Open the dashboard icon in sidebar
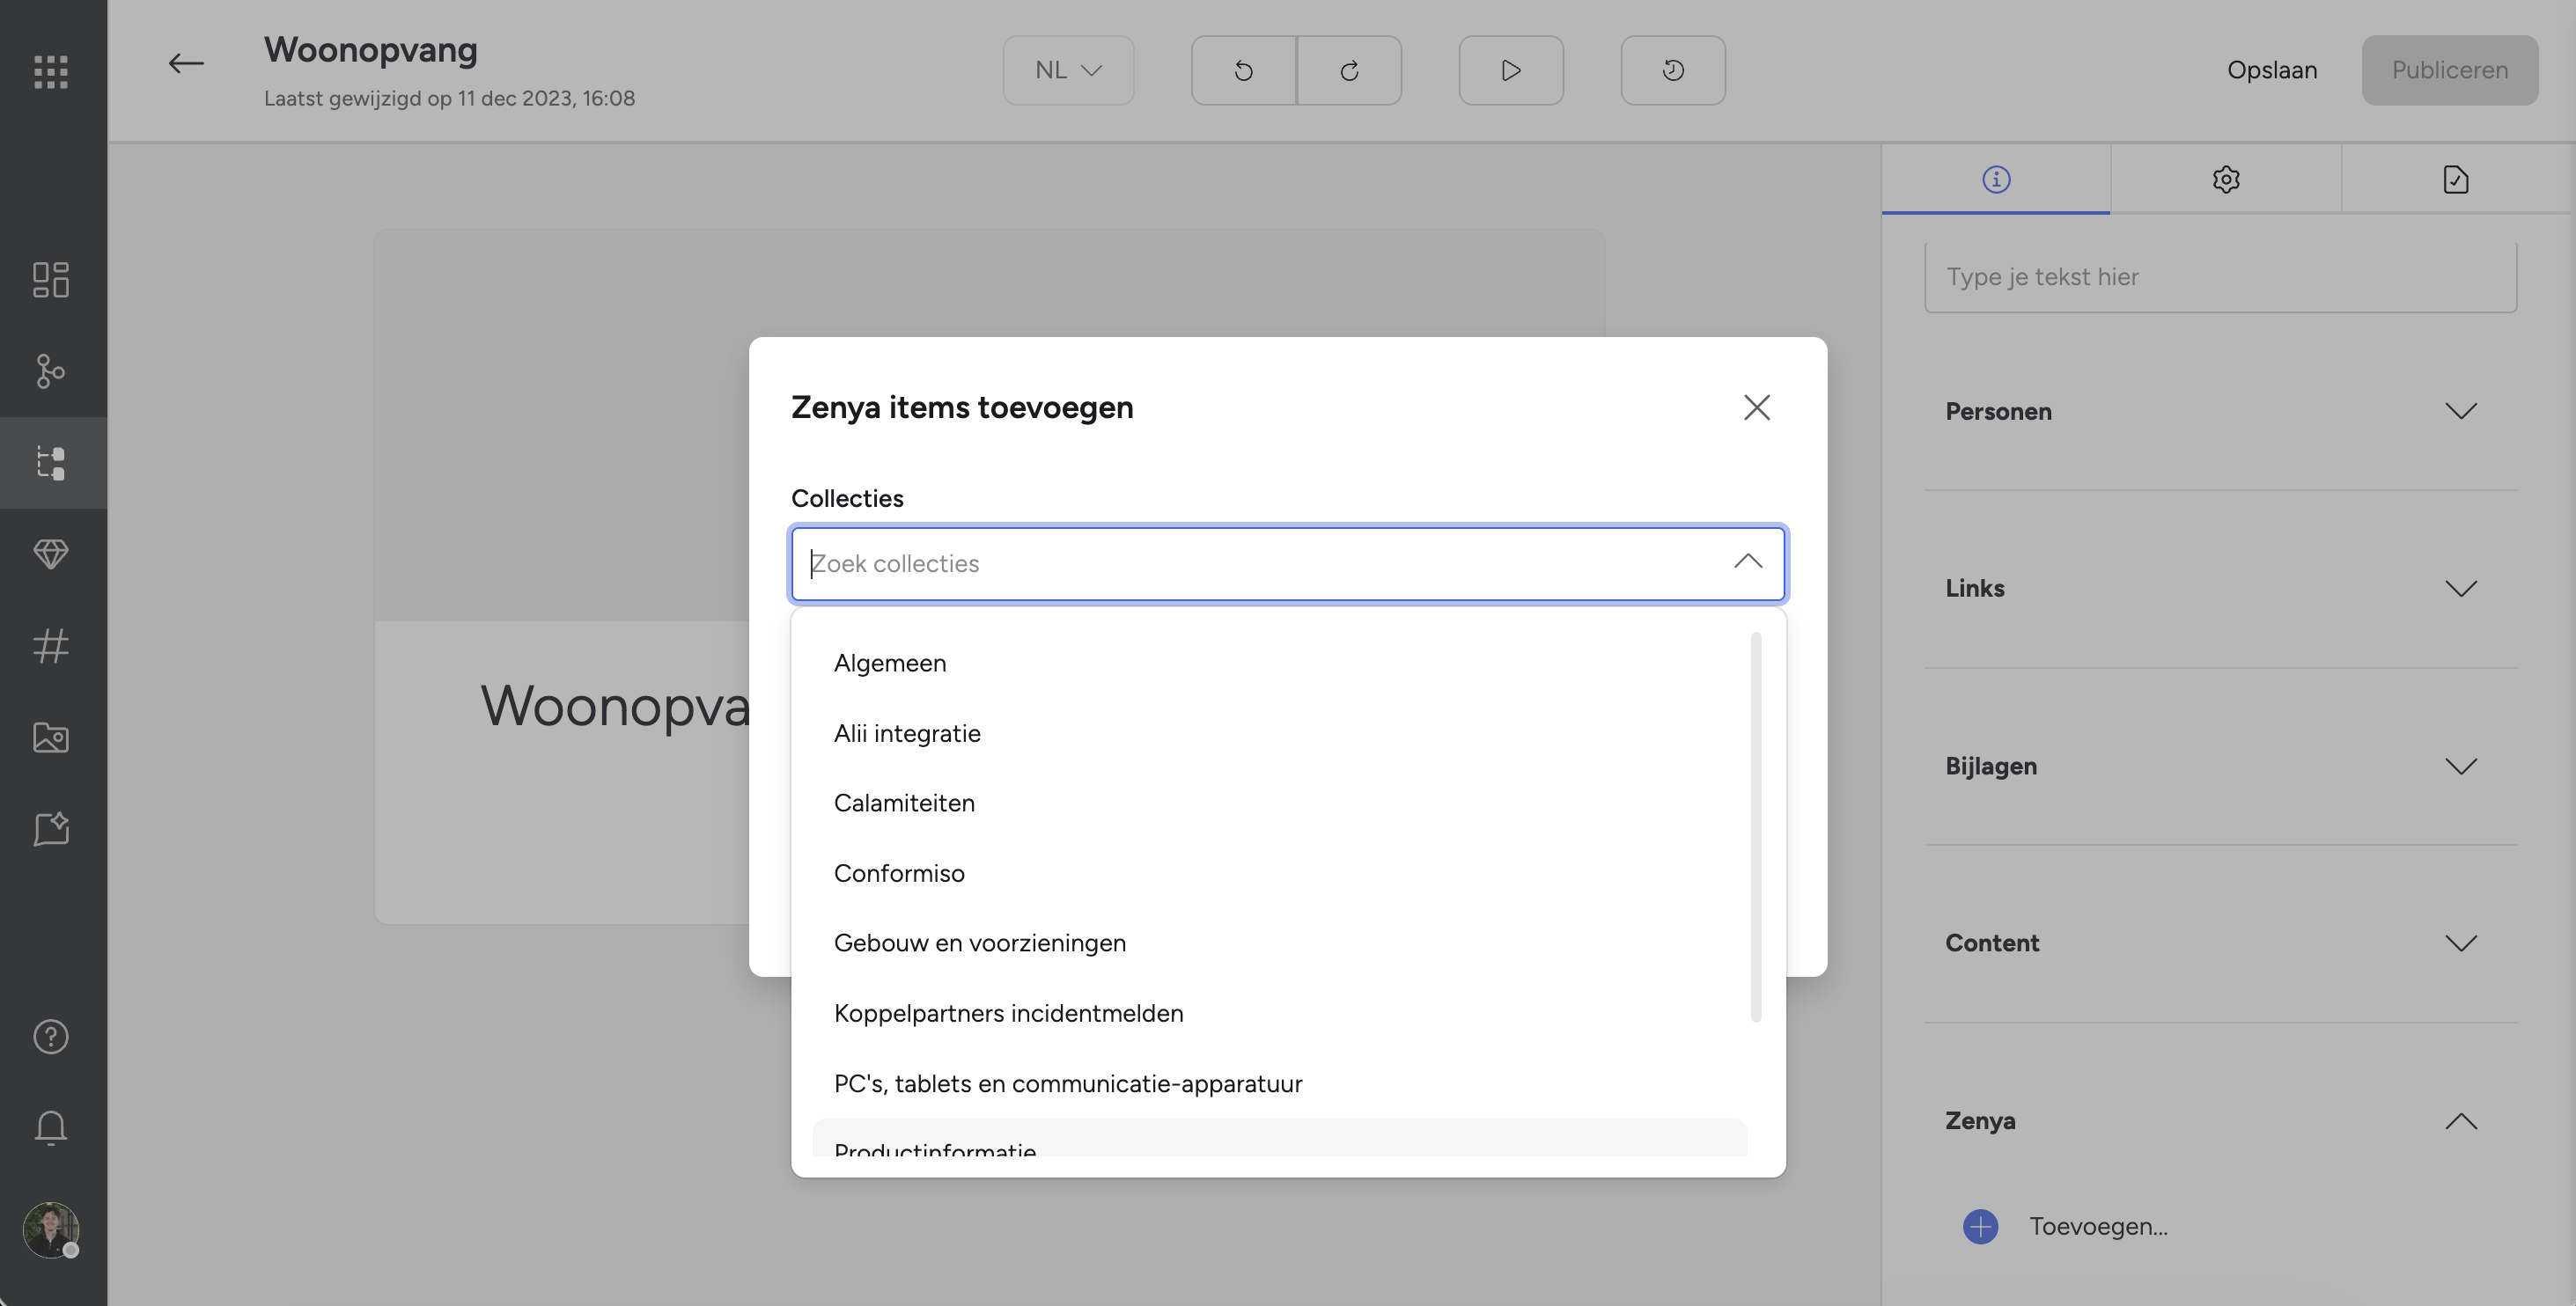2576x1306 pixels. 51,280
